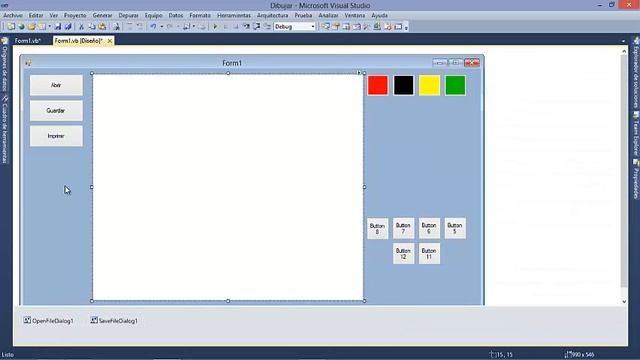Select Button 7 on the form

(x=403, y=228)
